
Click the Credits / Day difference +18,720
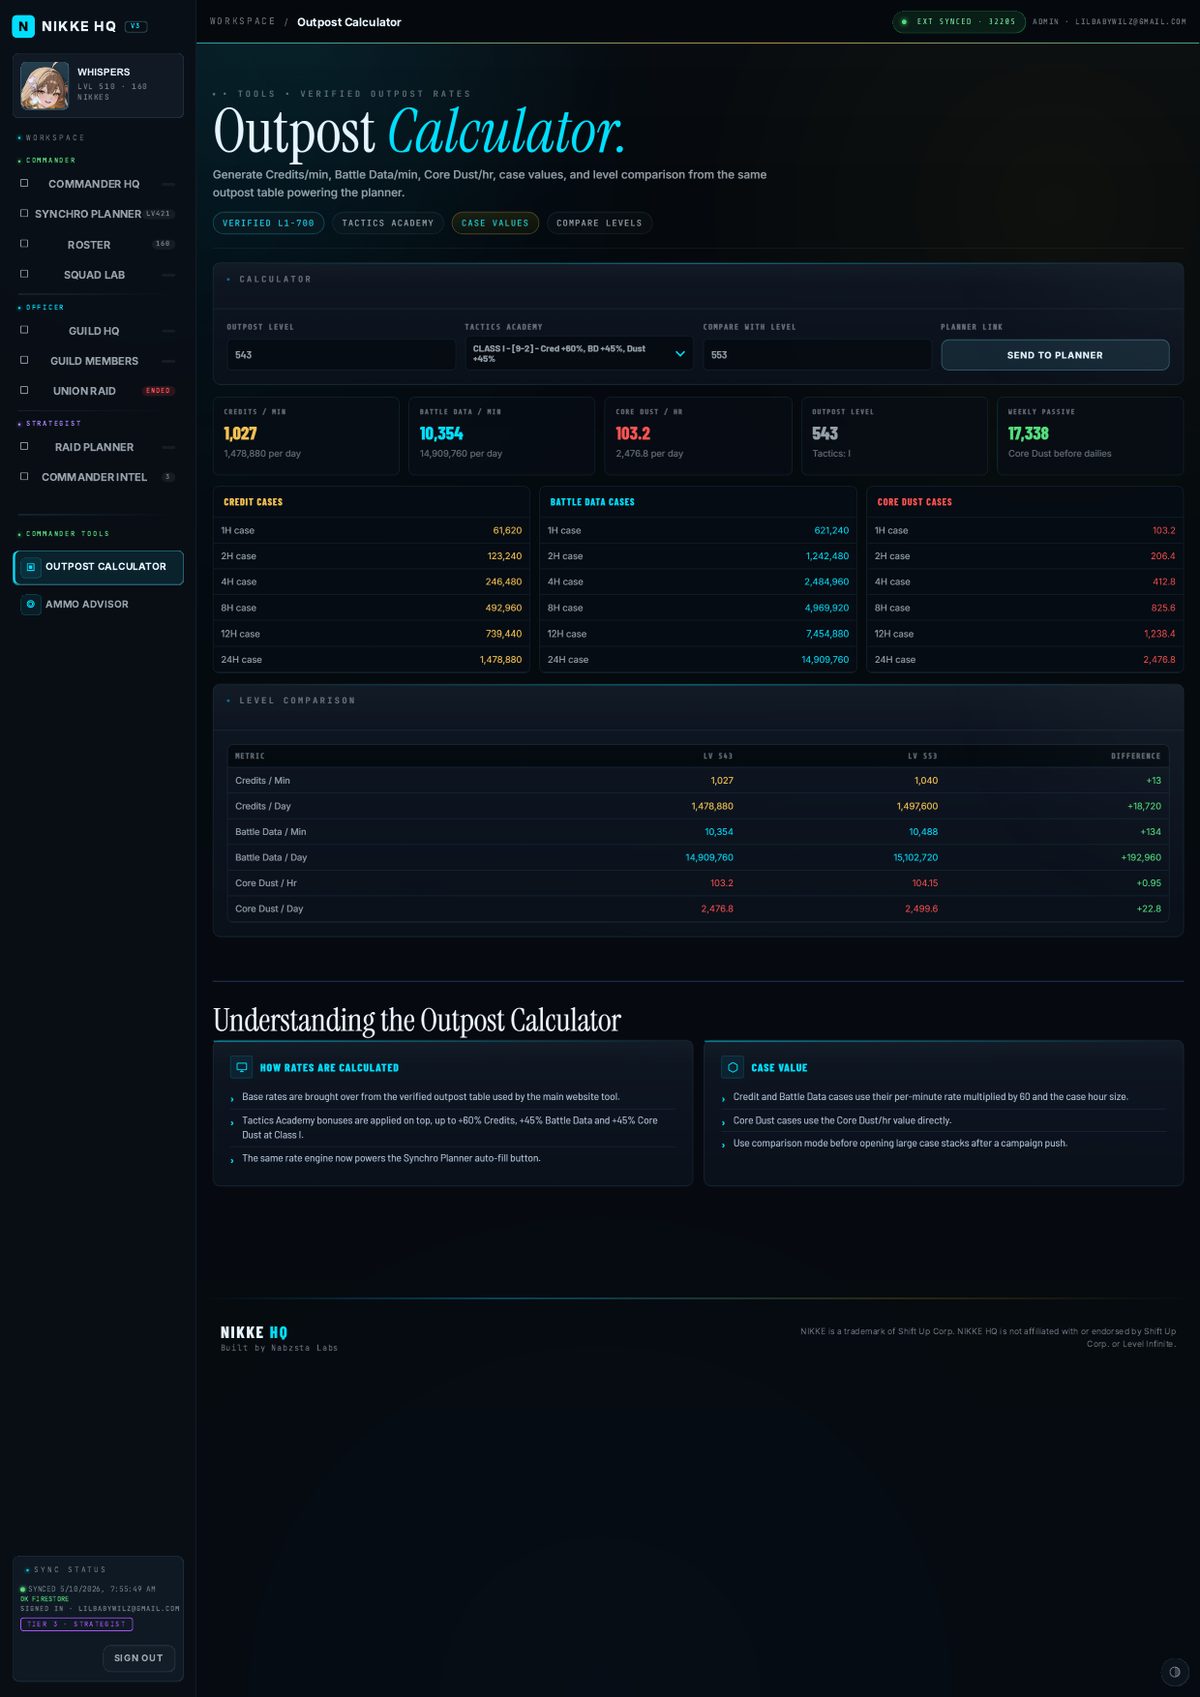coord(1144,806)
